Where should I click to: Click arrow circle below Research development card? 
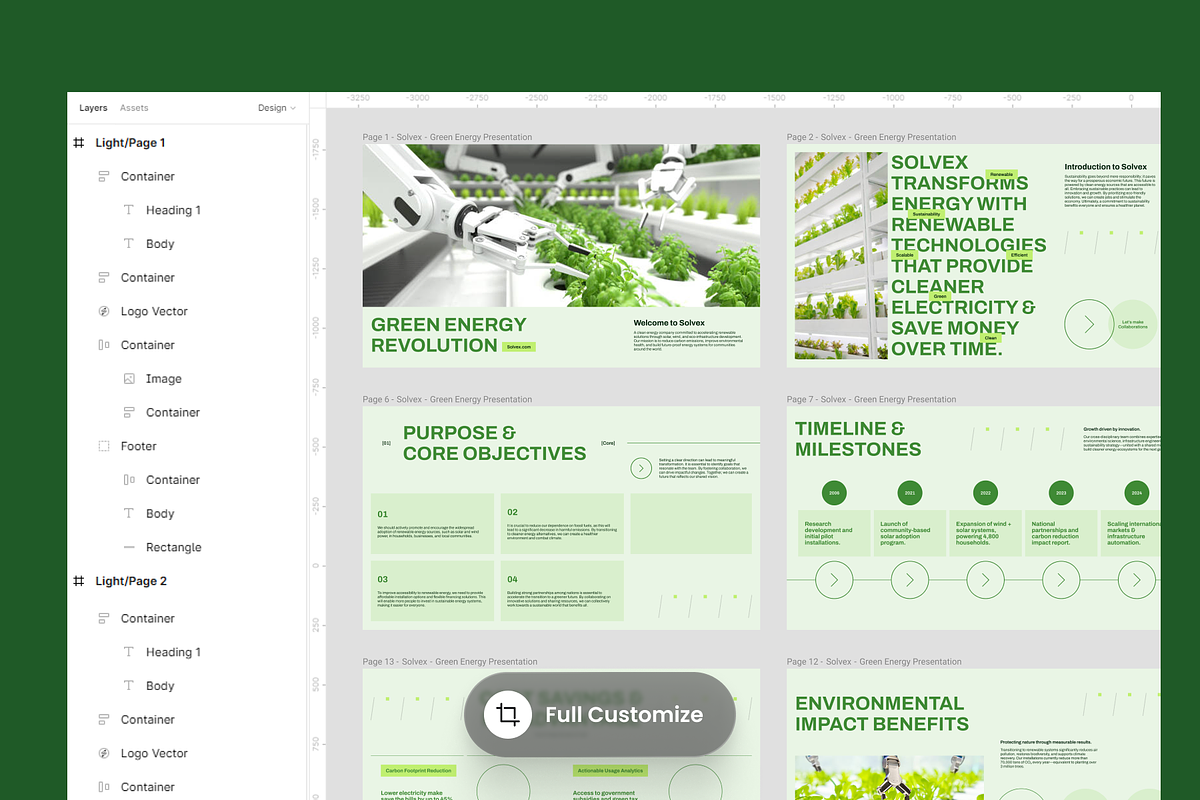tap(834, 580)
